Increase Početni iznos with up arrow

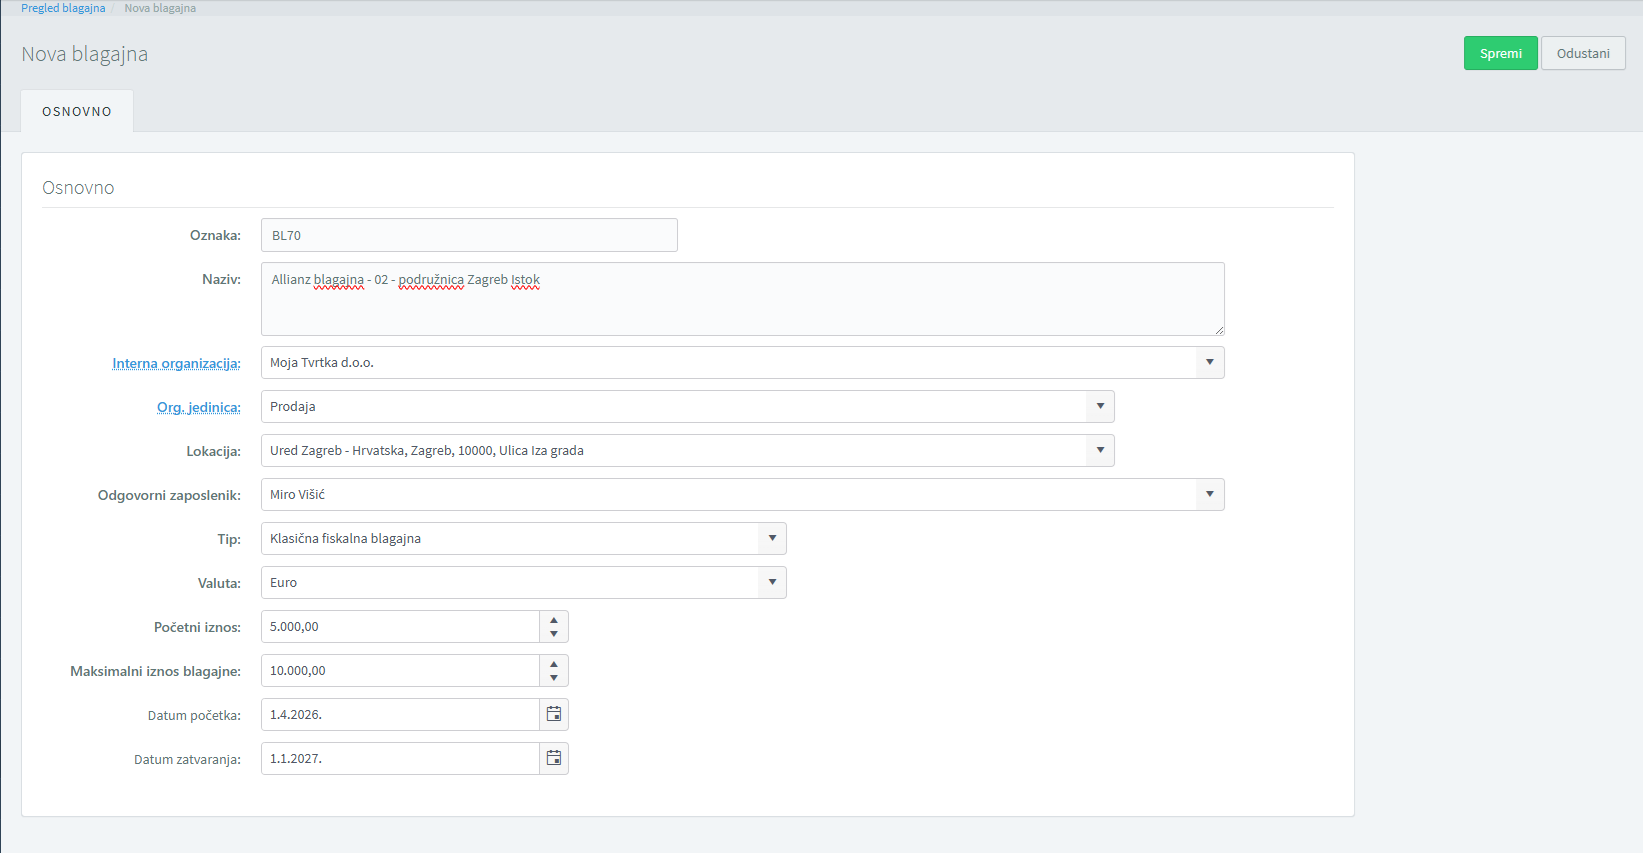click(x=554, y=620)
